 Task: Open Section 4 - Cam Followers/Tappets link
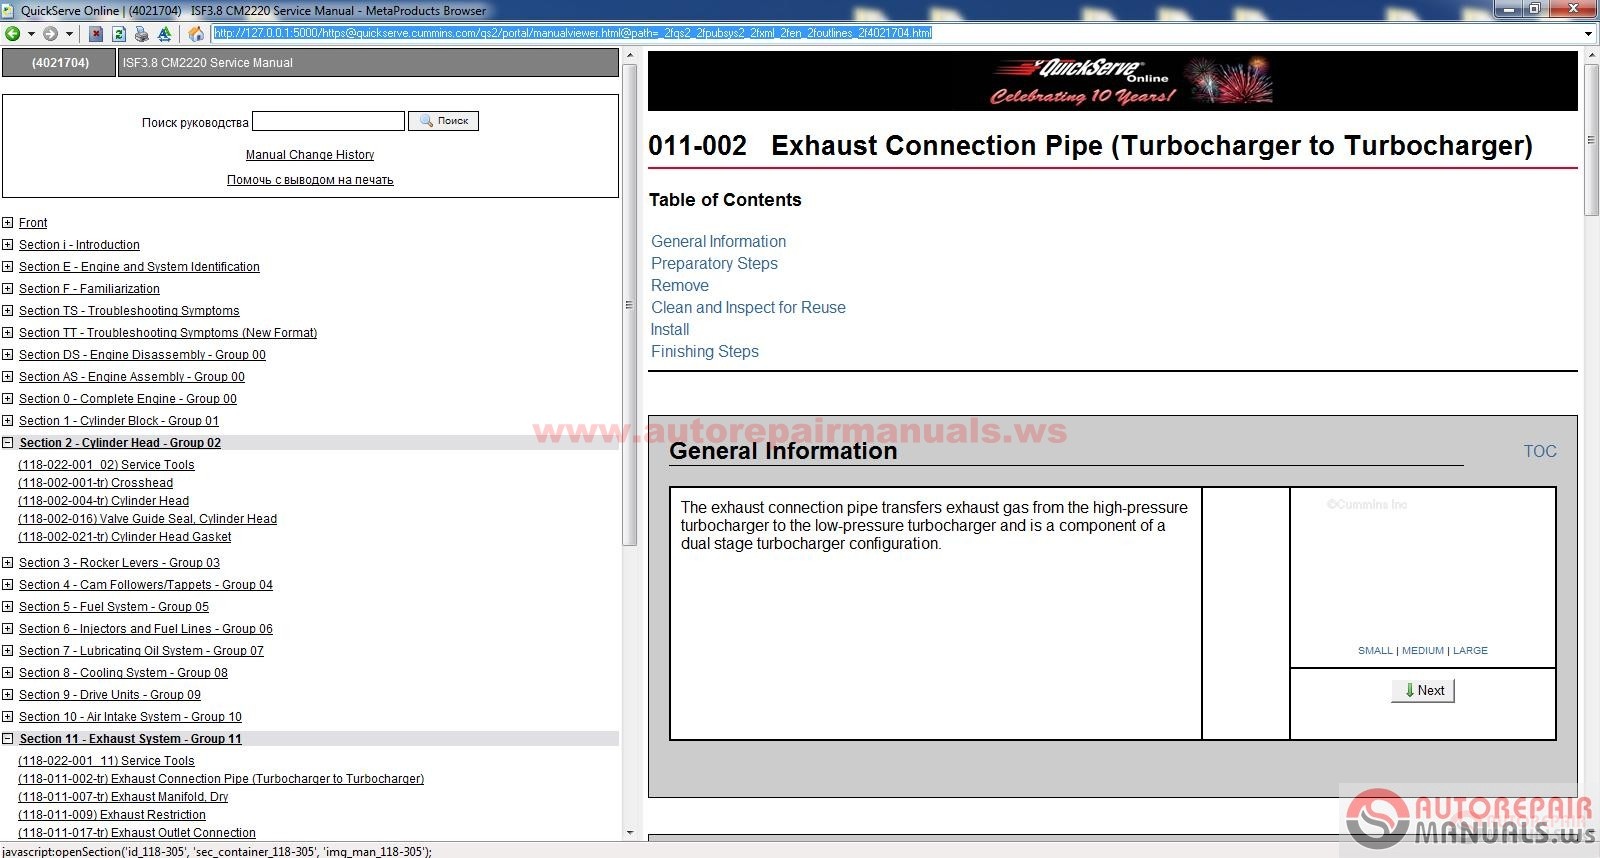click(x=146, y=585)
